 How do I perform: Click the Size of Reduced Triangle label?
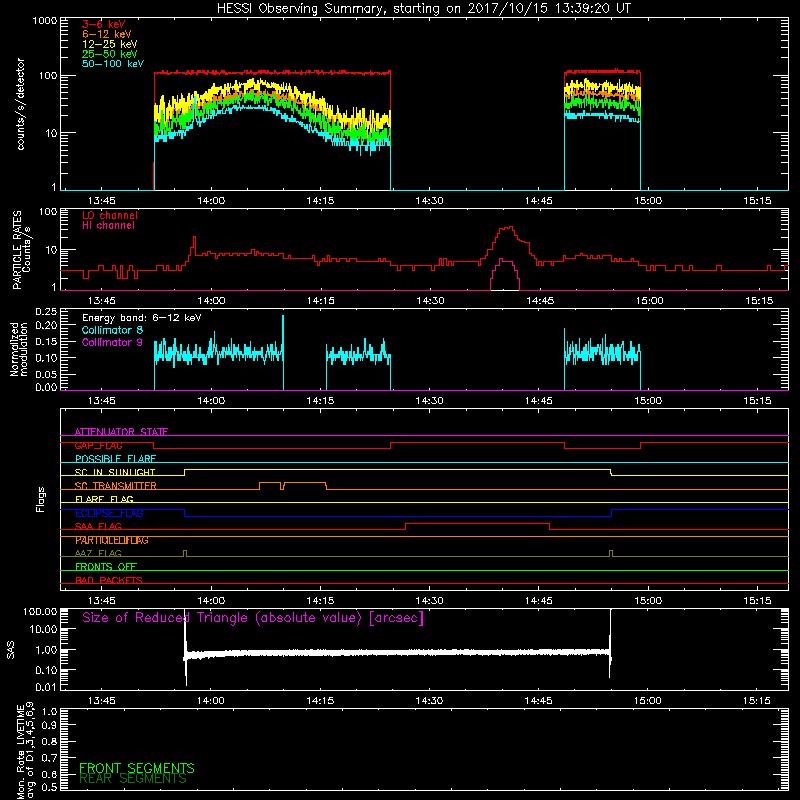coord(253,618)
